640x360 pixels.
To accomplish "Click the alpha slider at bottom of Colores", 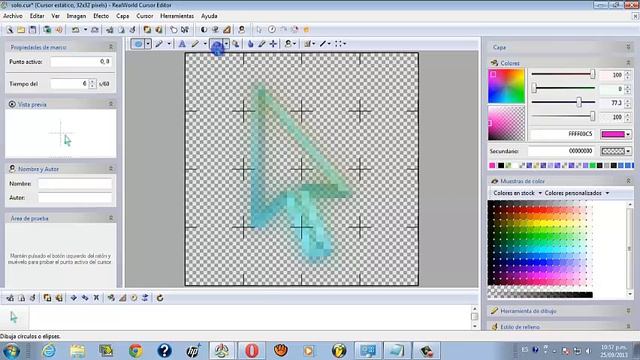I will 563,116.
